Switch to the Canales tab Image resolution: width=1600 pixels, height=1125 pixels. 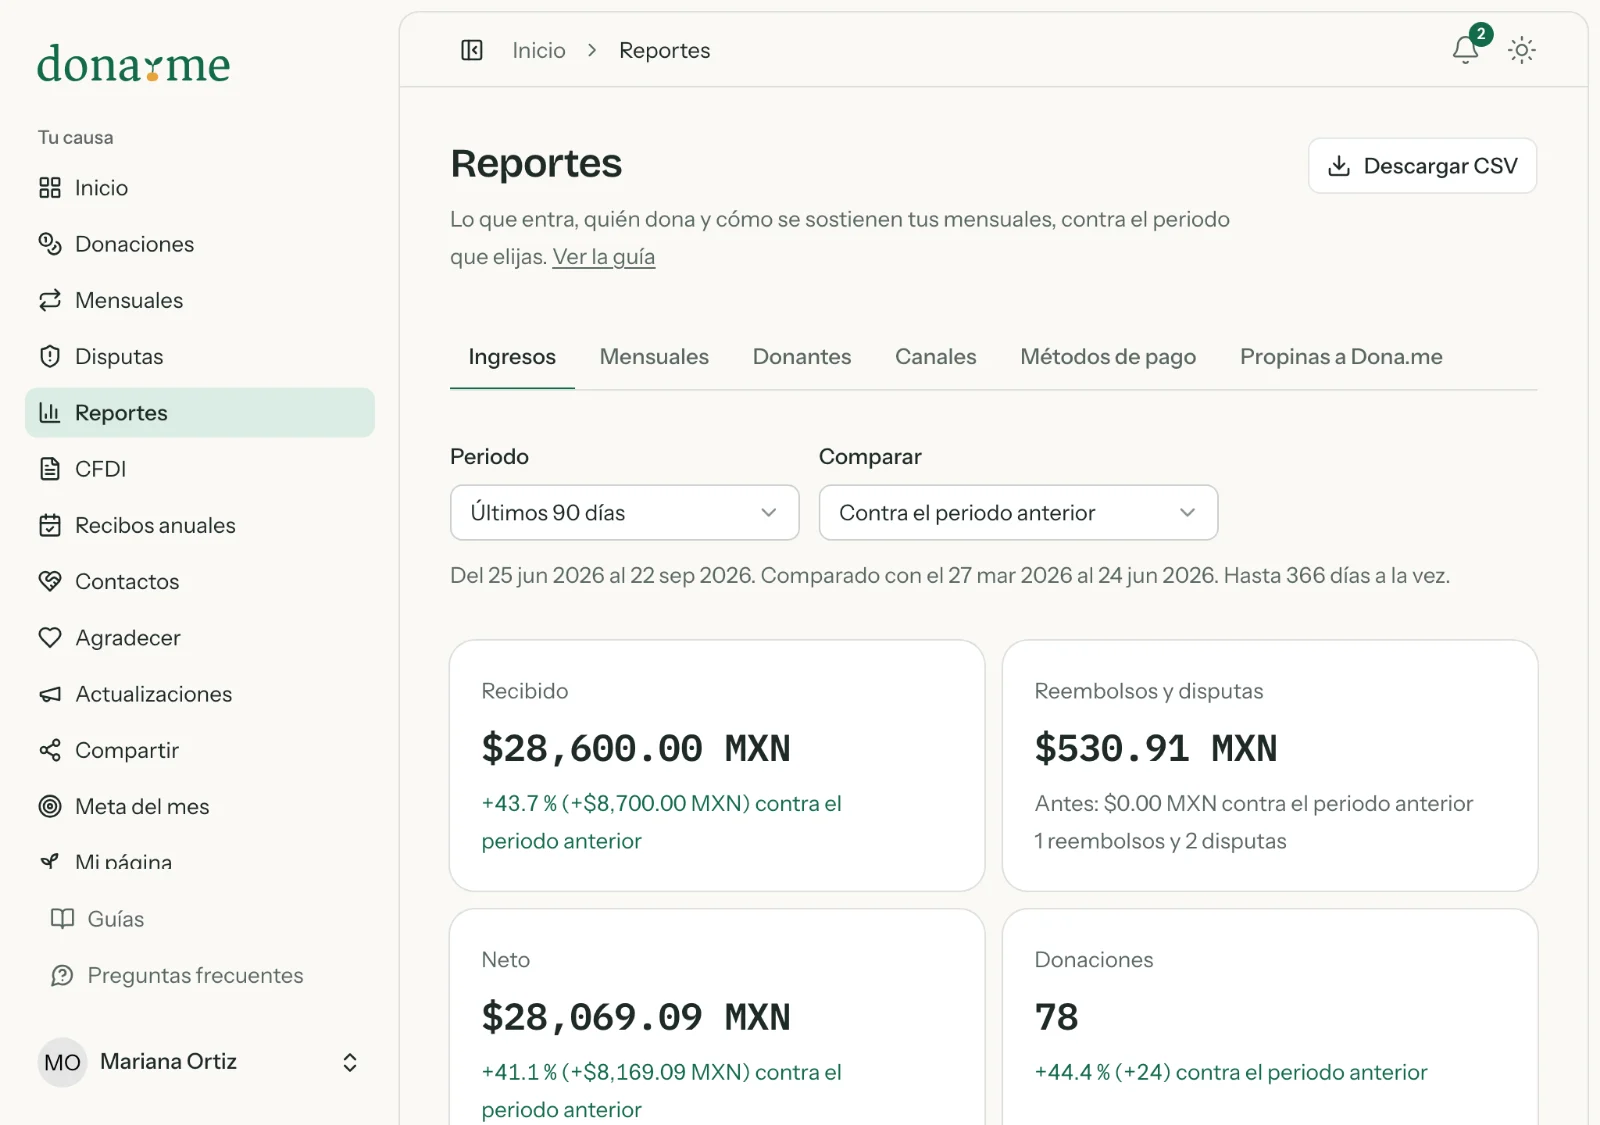(936, 357)
